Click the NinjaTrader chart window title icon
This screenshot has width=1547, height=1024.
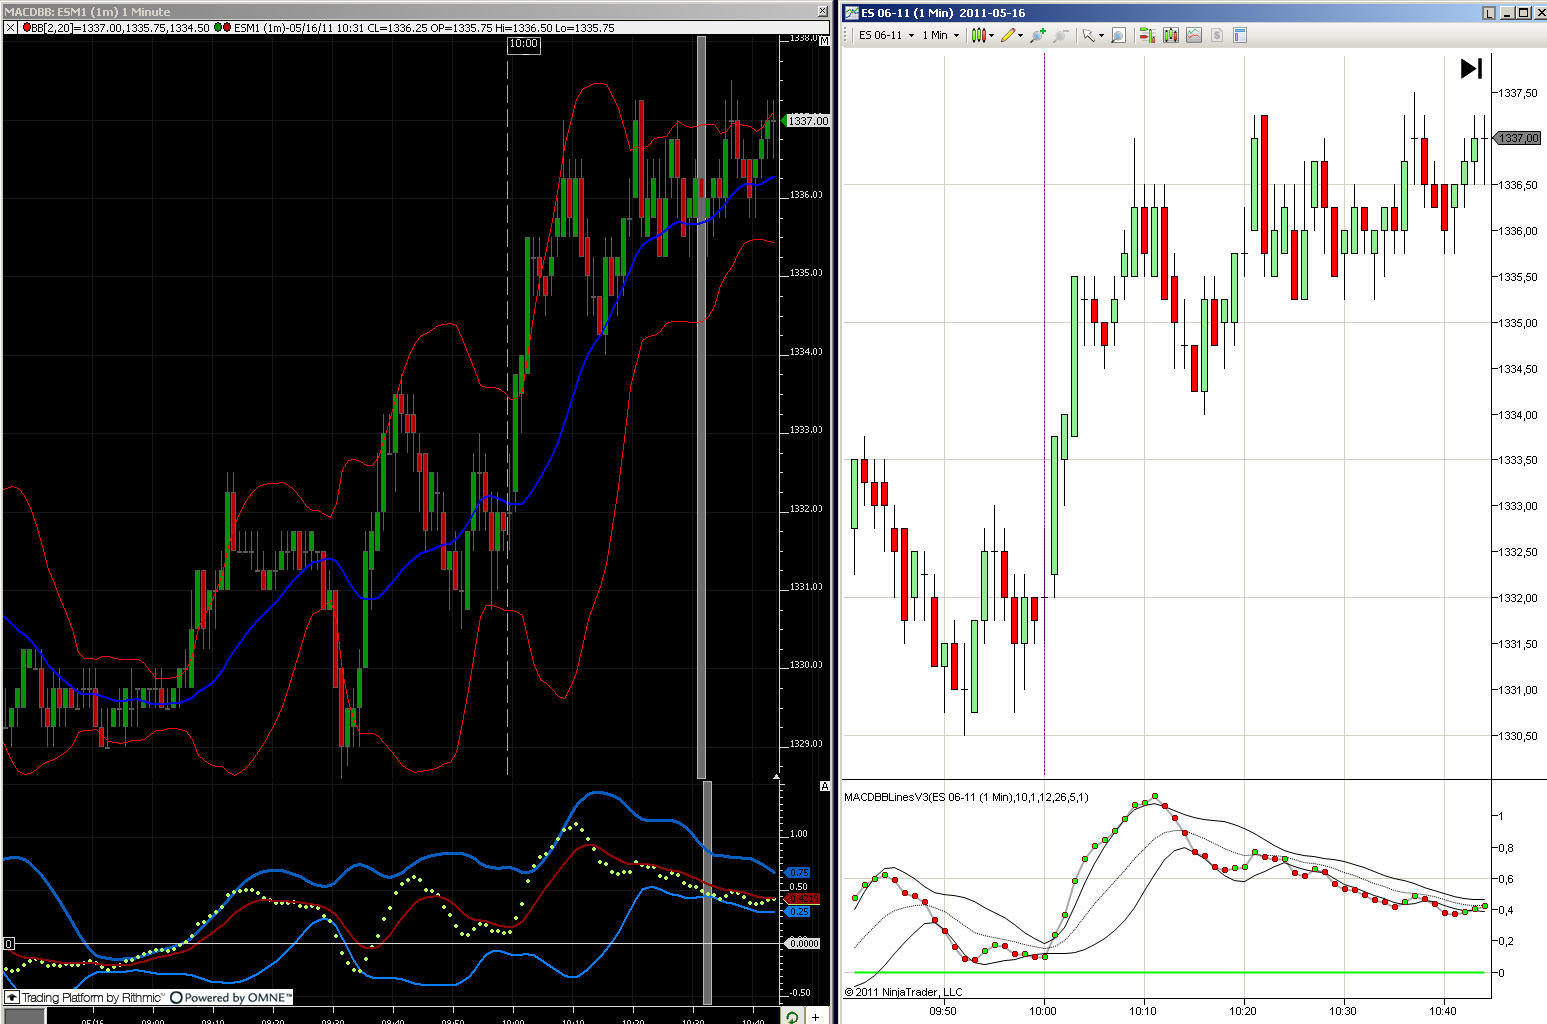click(851, 13)
